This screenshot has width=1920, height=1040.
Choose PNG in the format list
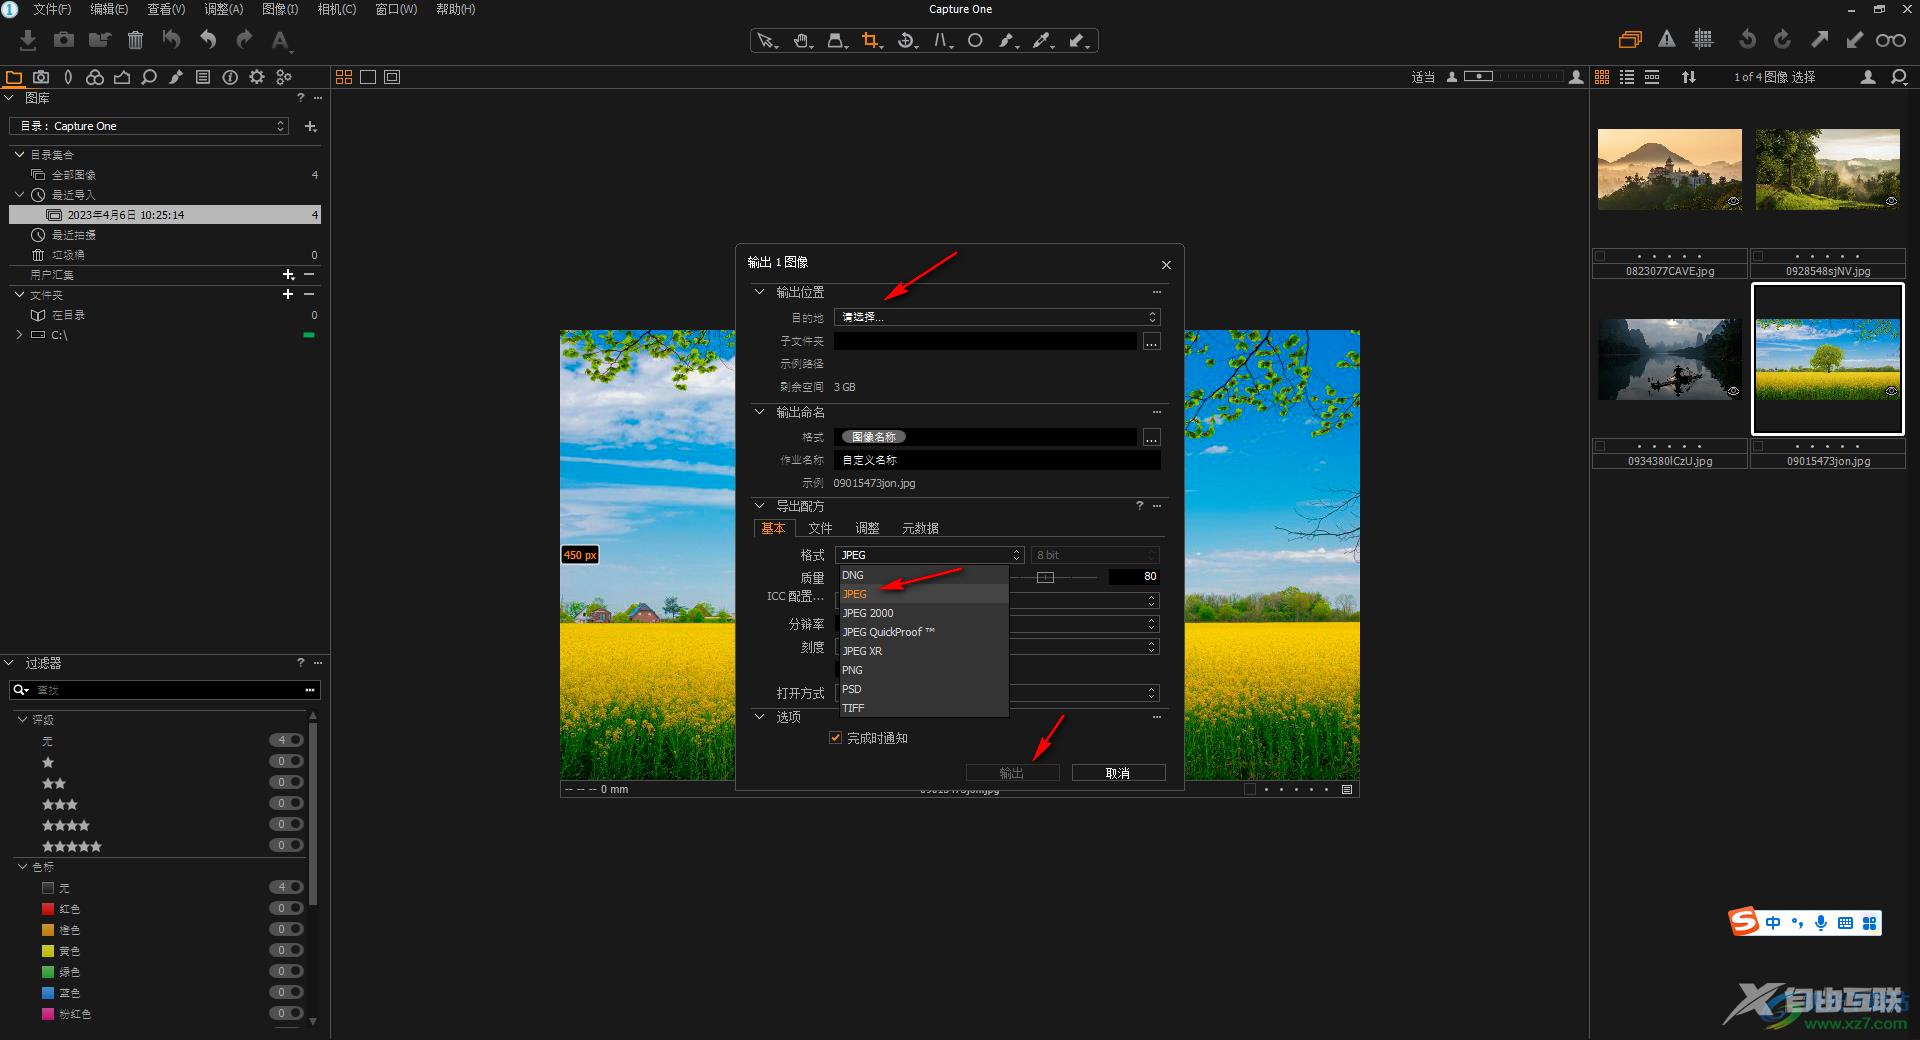923,670
